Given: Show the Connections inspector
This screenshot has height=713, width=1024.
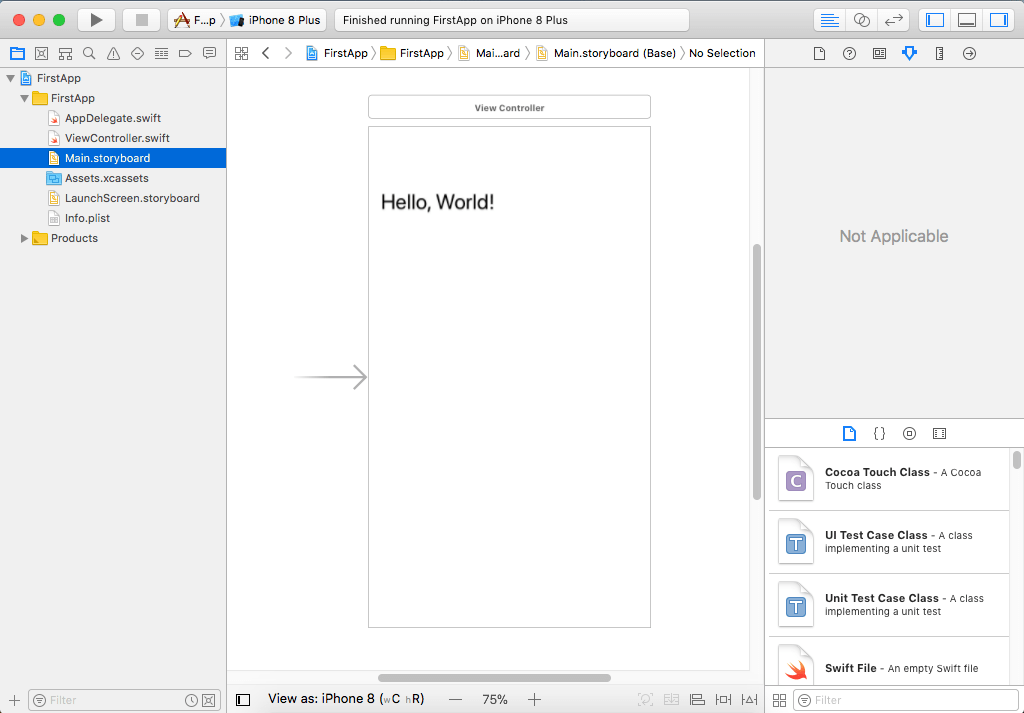Looking at the screenshot, I should coord(968,53).
